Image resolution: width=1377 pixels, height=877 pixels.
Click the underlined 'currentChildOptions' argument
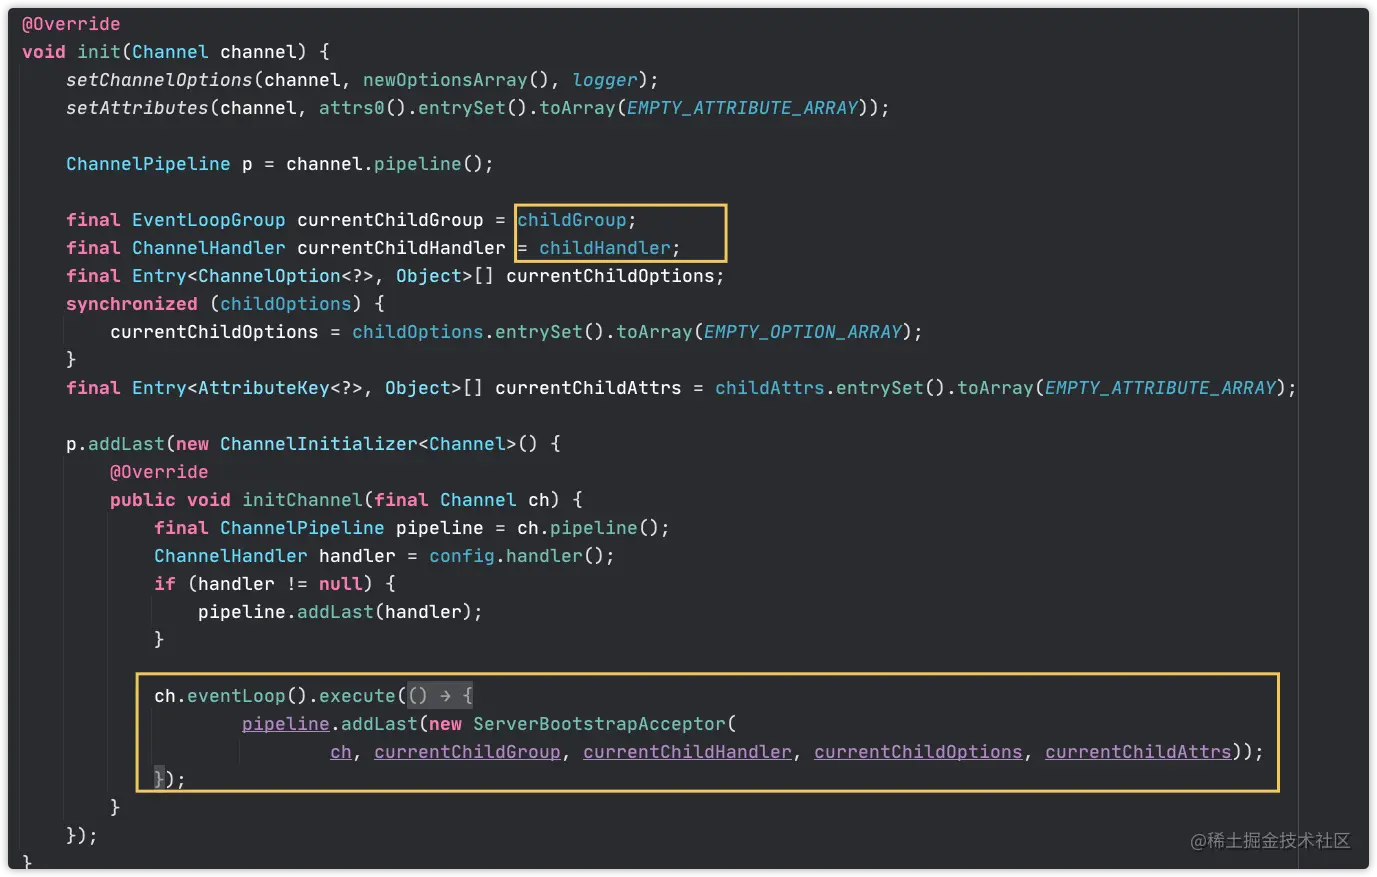[919, 752]
